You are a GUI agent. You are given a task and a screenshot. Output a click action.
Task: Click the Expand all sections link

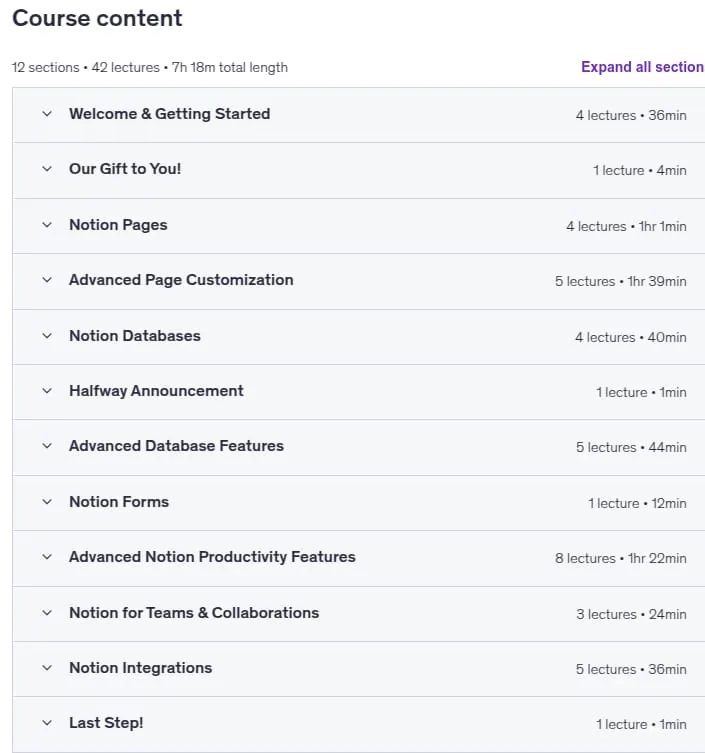pyautogui.click(x=643, y=67)
